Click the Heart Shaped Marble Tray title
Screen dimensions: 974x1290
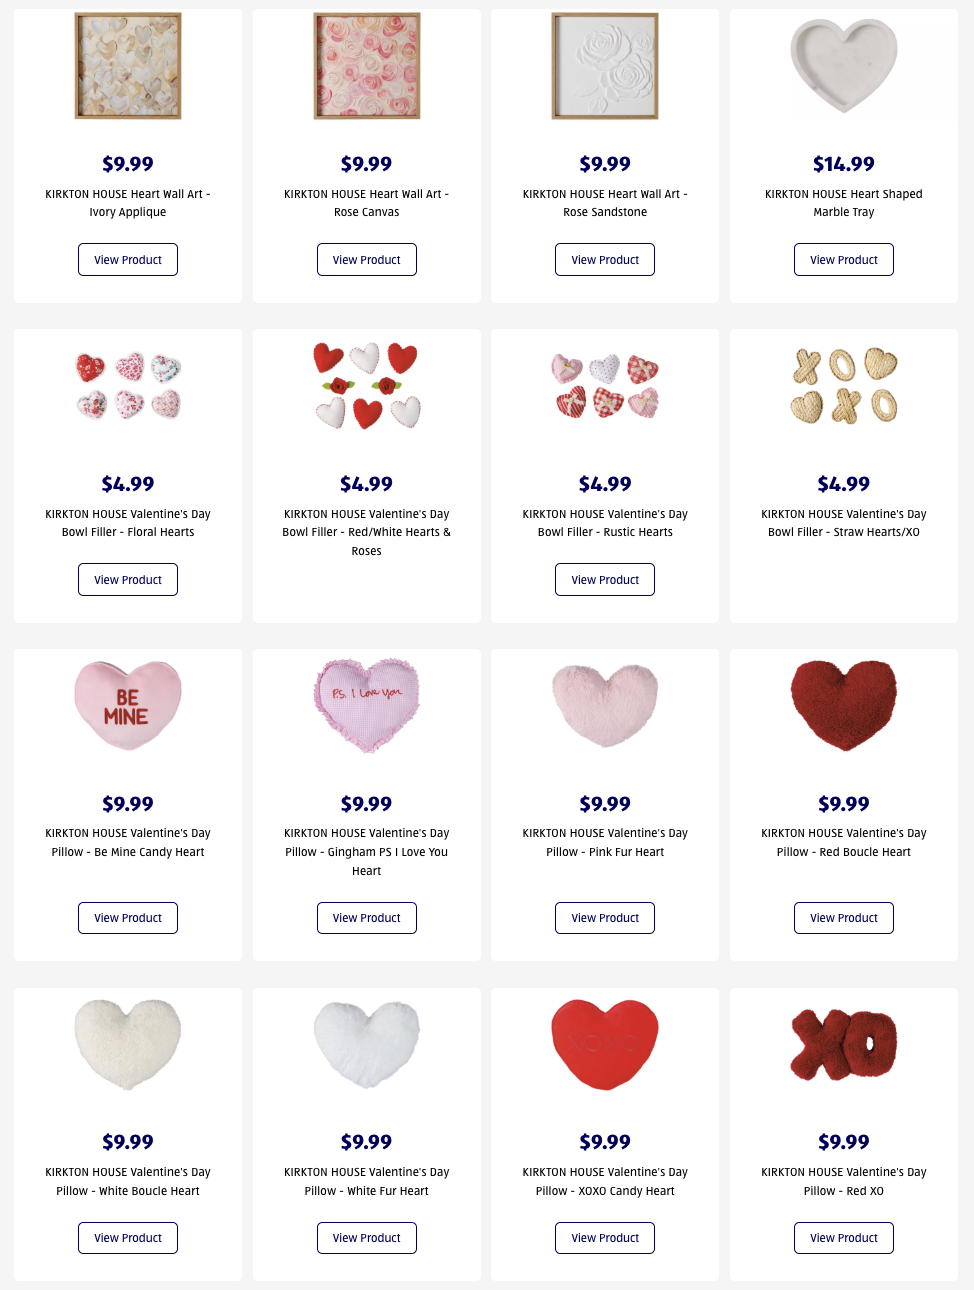click(844, 203)
